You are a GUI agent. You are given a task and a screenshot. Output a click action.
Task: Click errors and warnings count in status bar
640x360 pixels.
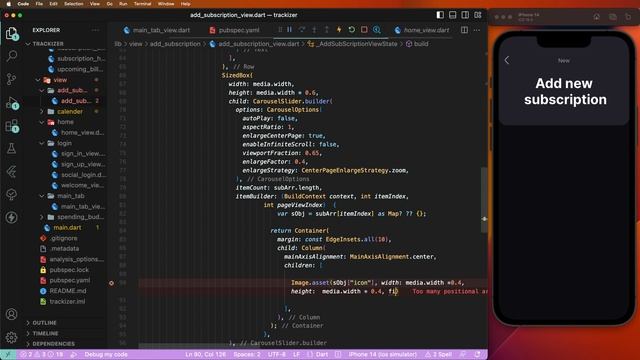[42, 354]
